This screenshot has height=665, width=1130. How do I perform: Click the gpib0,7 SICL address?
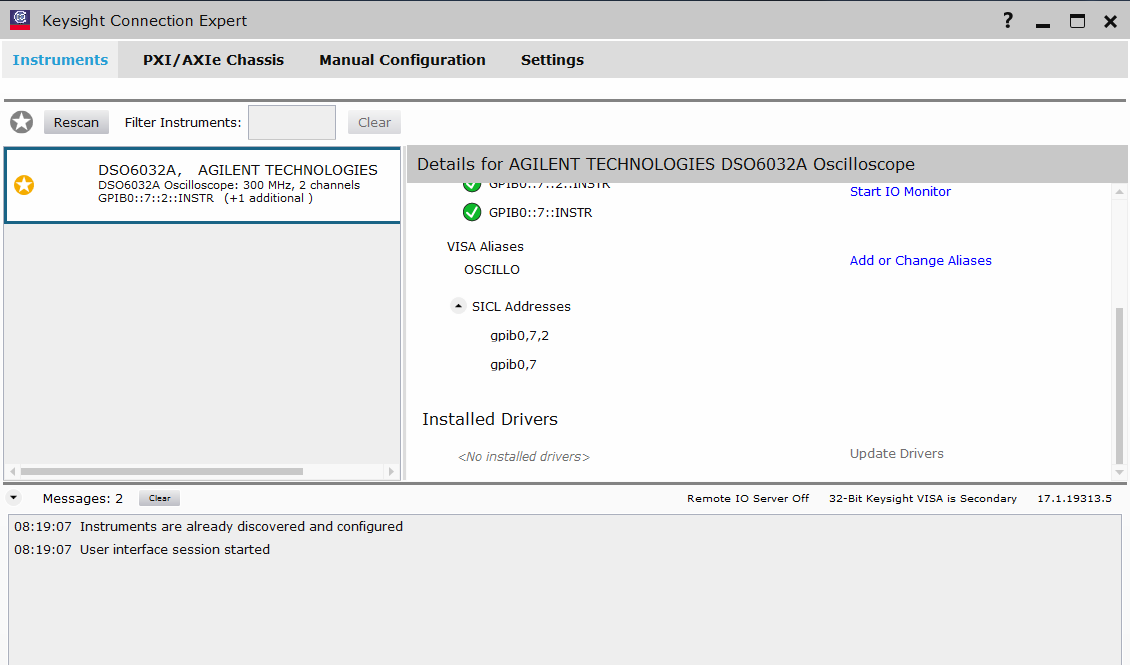[x=513, y=365]
